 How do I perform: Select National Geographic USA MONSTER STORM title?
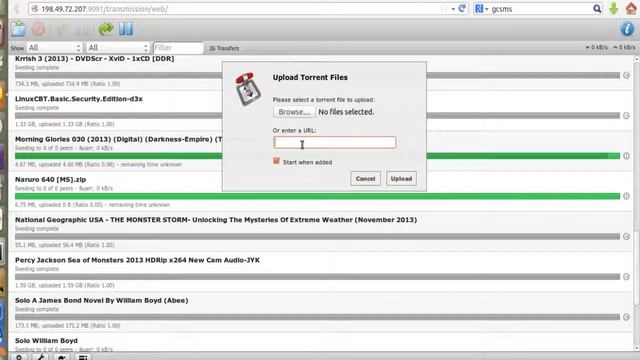coord(216,220)
